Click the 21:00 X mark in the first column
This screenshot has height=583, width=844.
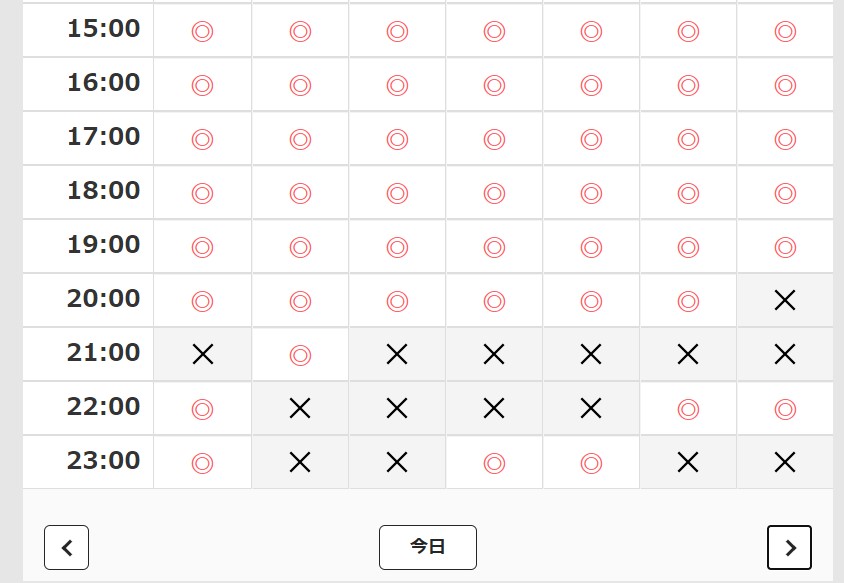tap(203, 354)
